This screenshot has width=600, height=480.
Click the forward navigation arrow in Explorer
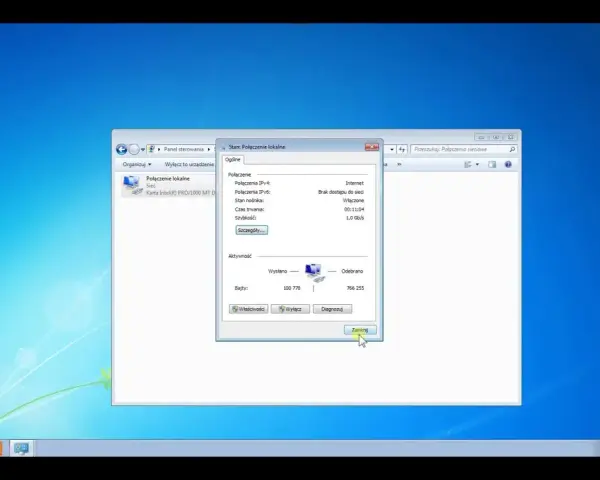pos(134,149)
